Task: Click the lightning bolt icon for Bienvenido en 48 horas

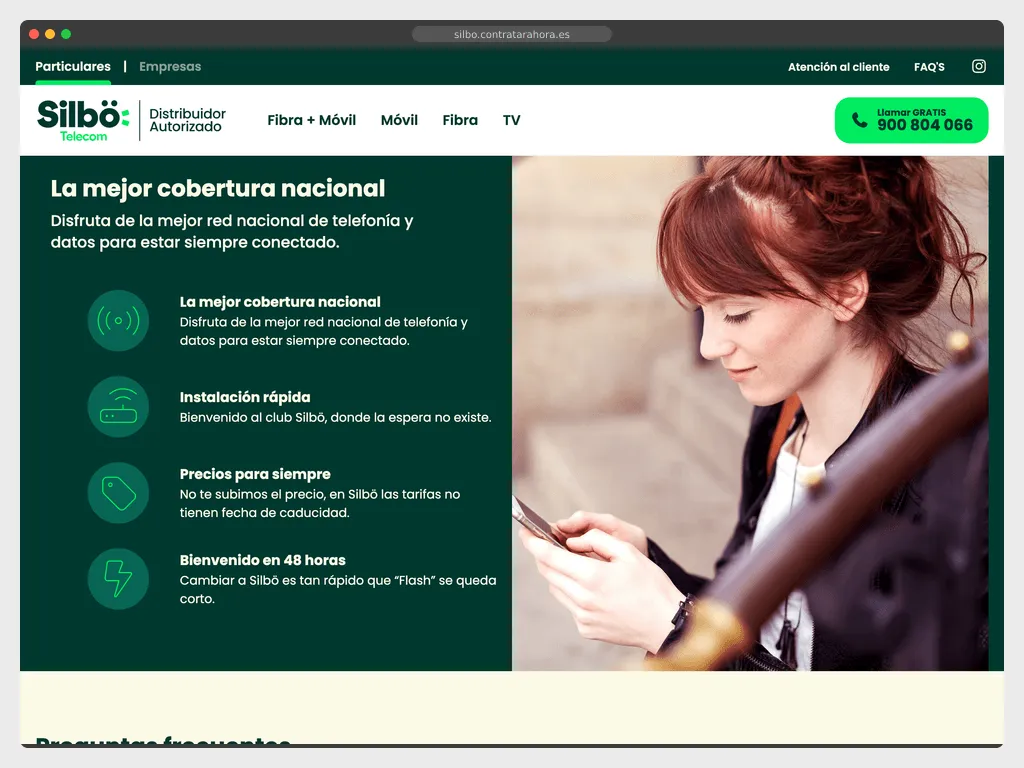Action: (x=118, y=579)
